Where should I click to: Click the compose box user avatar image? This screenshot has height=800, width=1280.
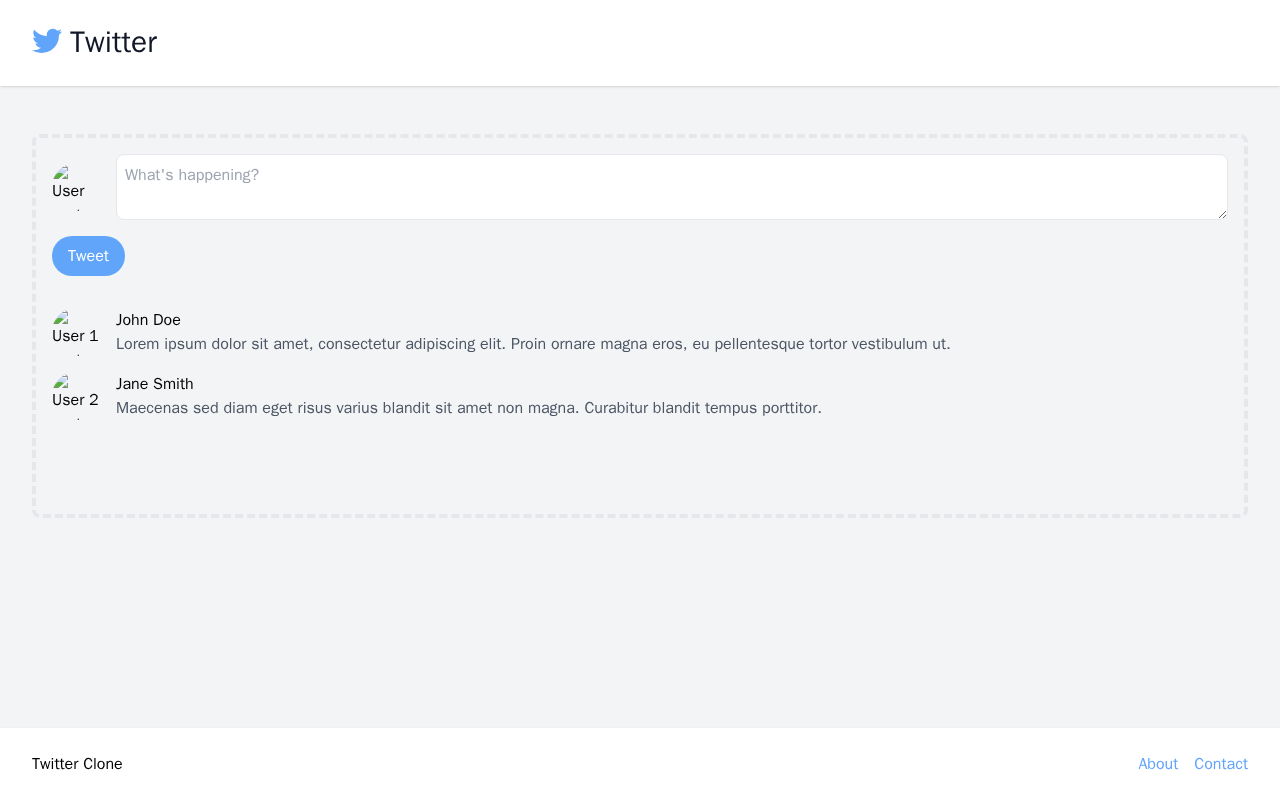(x=76, y=187)
